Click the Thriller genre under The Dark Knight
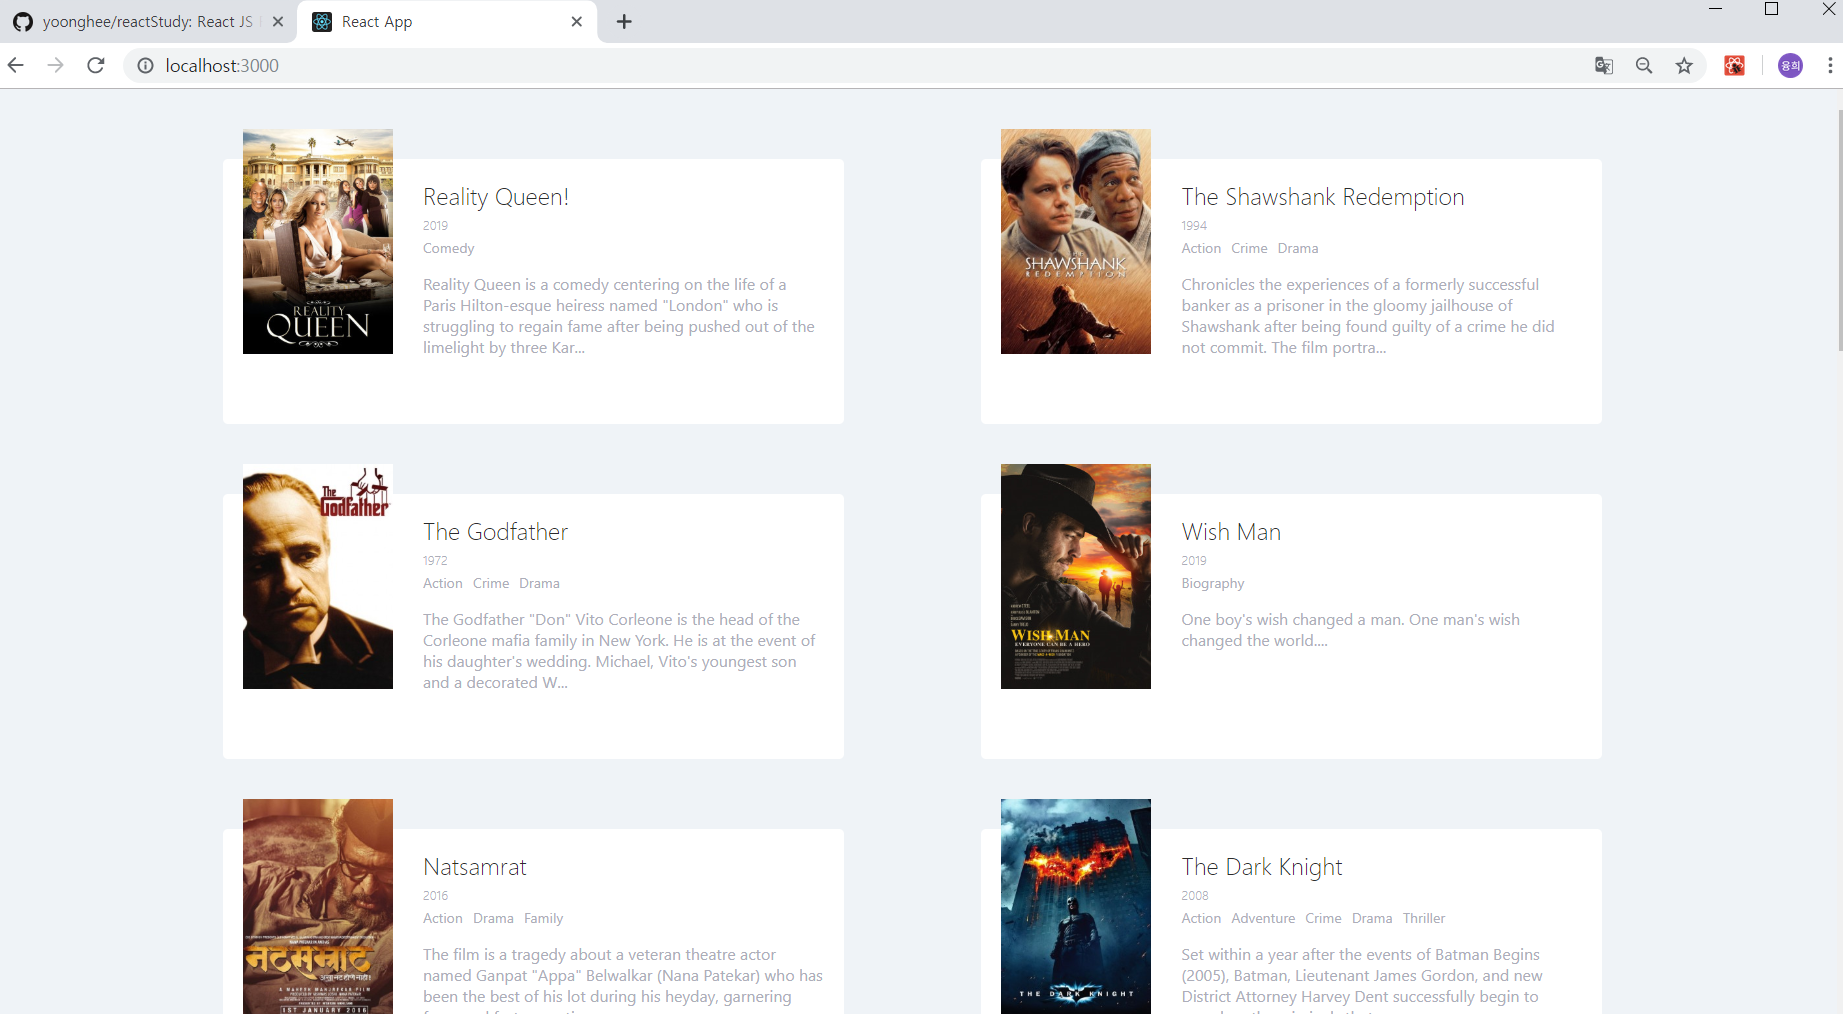1843x1014 pixels. click(x=1424, y=918)
